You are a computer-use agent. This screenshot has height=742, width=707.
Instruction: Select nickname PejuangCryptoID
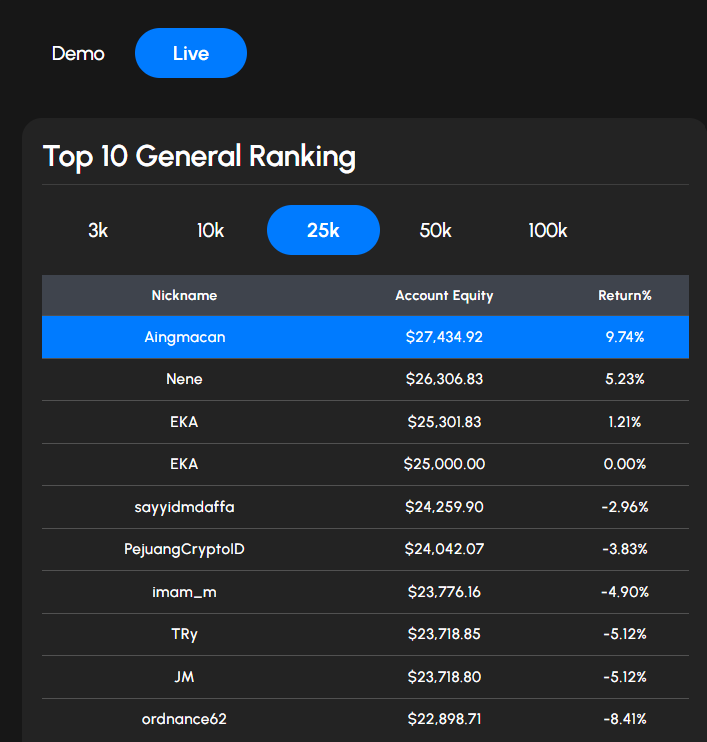(x=184, y=549)
